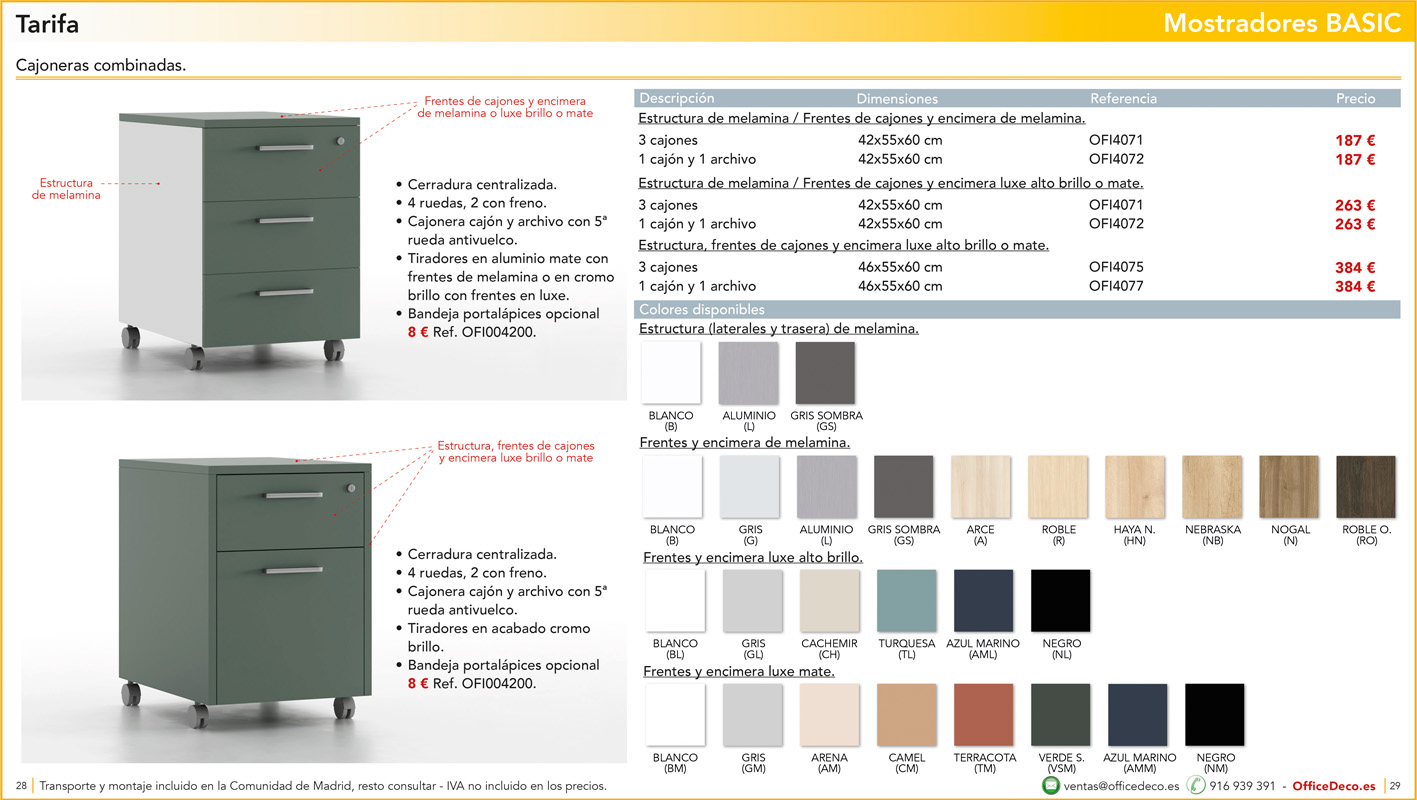Select the TERRACOTA (TM) swatch

point(984,715)
